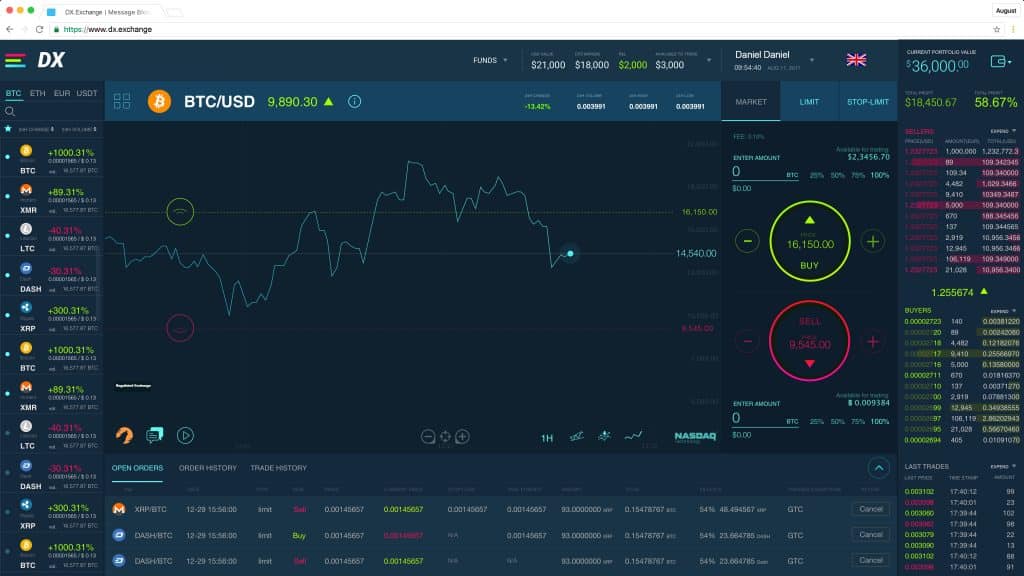Switch chart timeframe to 1H

coord(547,437)
